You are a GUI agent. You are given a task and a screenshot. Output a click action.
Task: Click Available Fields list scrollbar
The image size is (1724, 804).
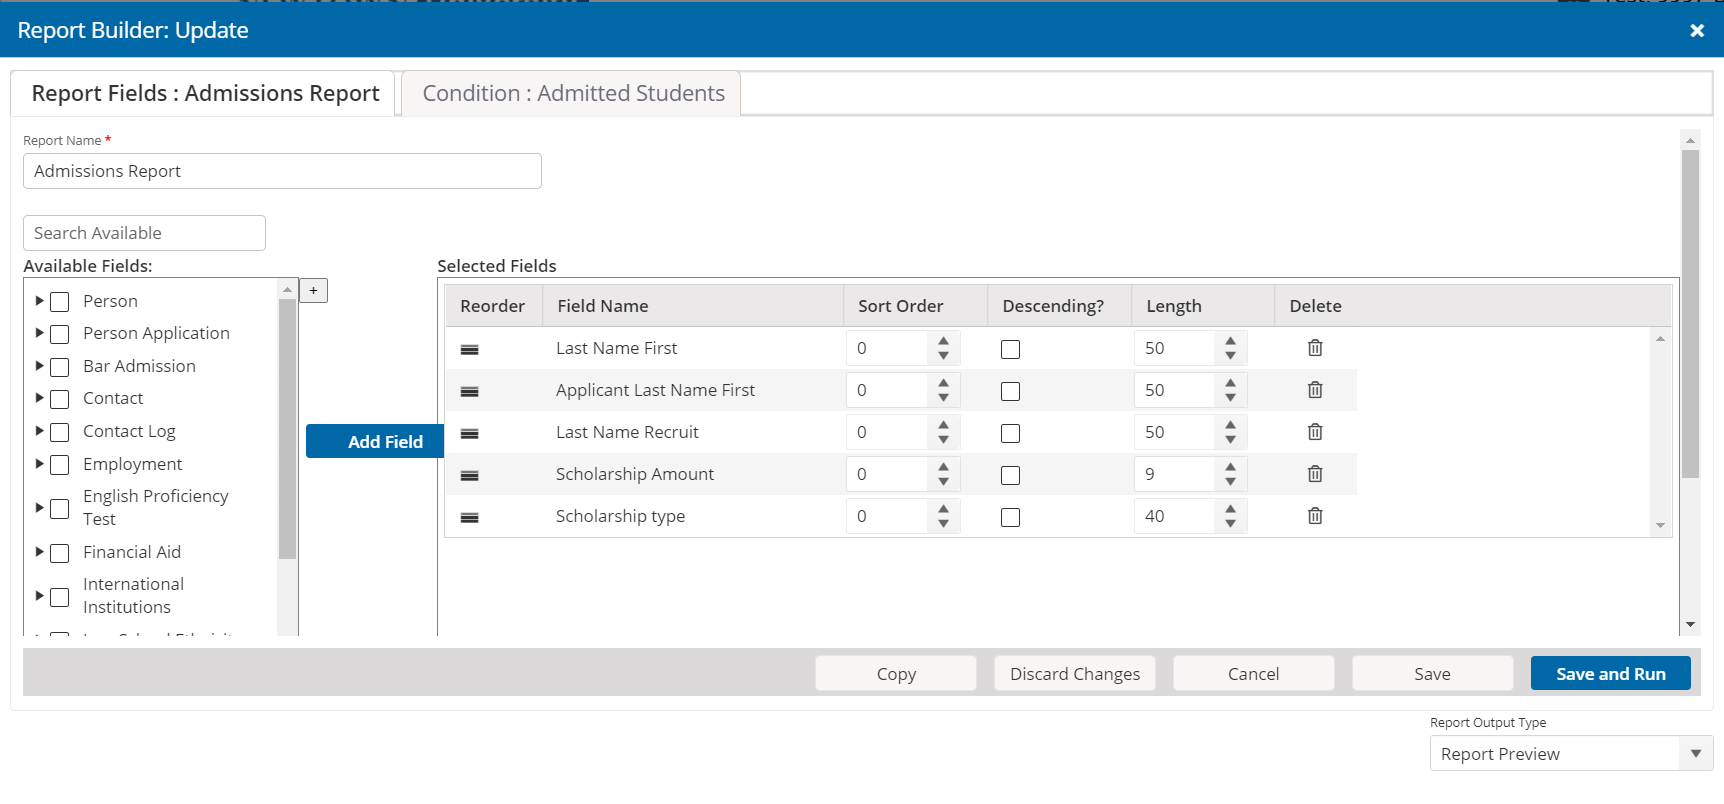point(287,428)
